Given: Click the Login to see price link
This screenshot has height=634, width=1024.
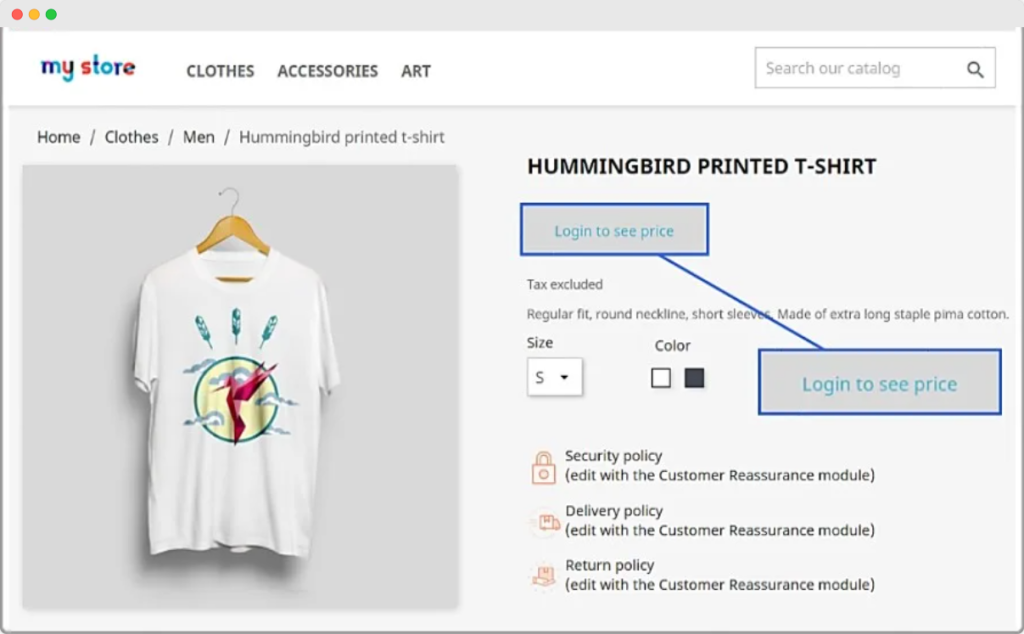Looking at the screenshot, I should pyautogui.click(x=614, y=231).
